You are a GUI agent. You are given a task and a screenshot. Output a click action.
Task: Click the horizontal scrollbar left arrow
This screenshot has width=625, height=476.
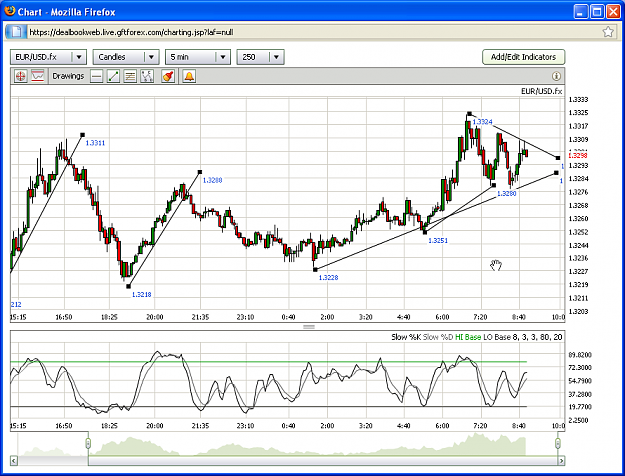[x=14, y=461]
